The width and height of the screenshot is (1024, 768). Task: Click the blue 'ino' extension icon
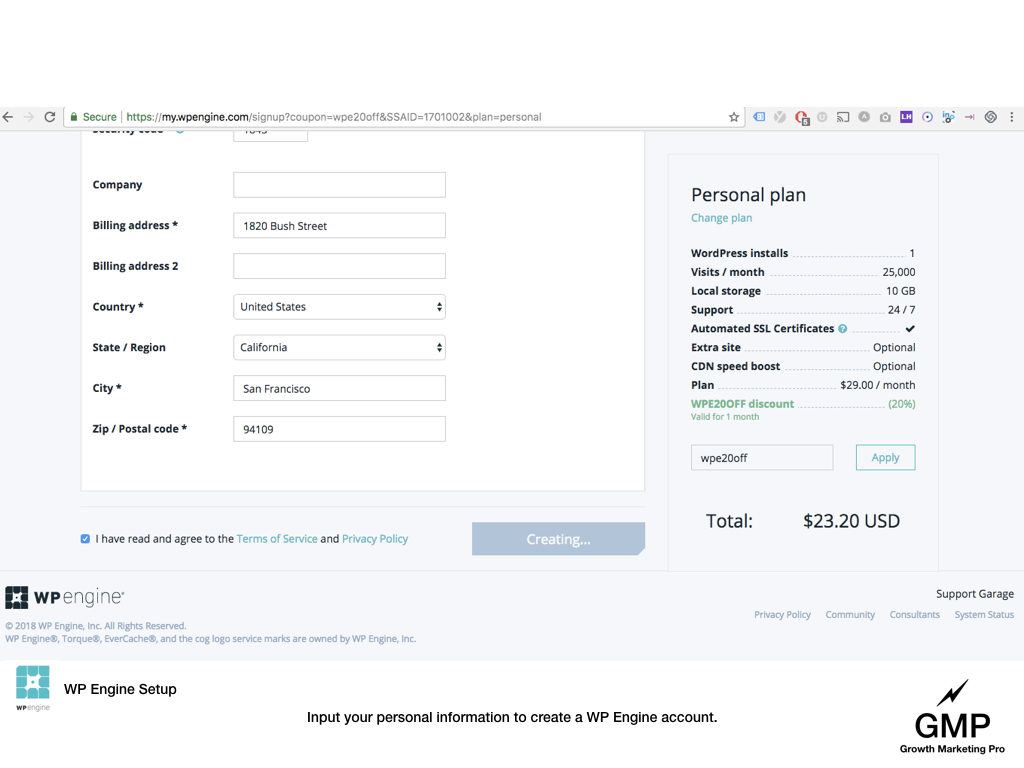[948, 117]
